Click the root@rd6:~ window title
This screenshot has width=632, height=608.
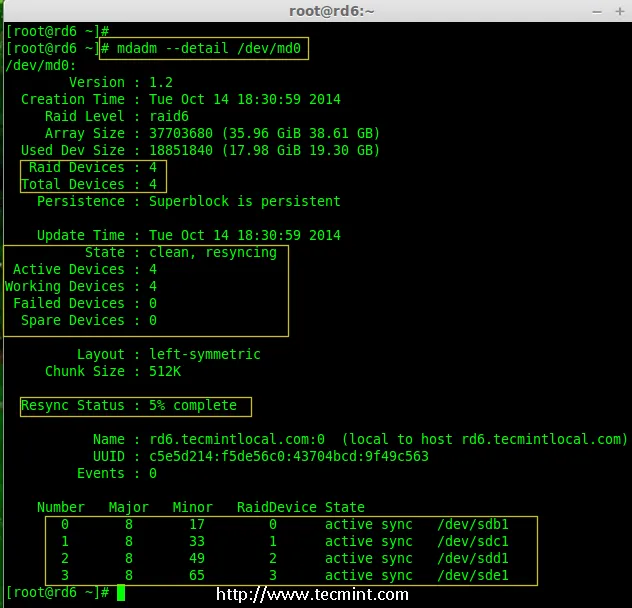(331, 11)
